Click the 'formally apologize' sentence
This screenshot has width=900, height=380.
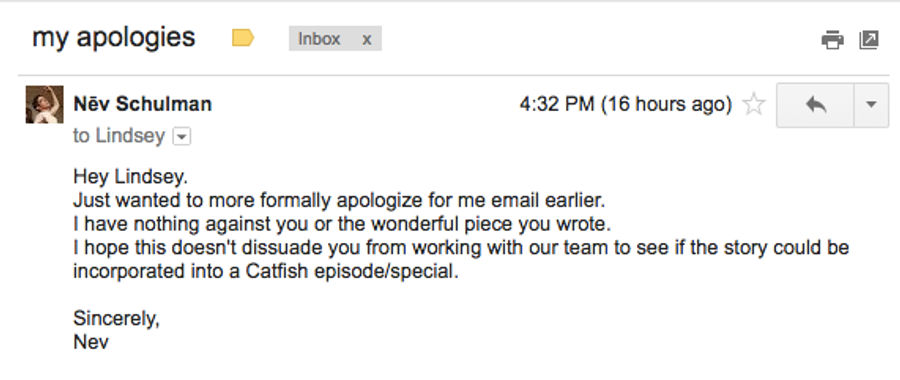[x=339, y=201]
